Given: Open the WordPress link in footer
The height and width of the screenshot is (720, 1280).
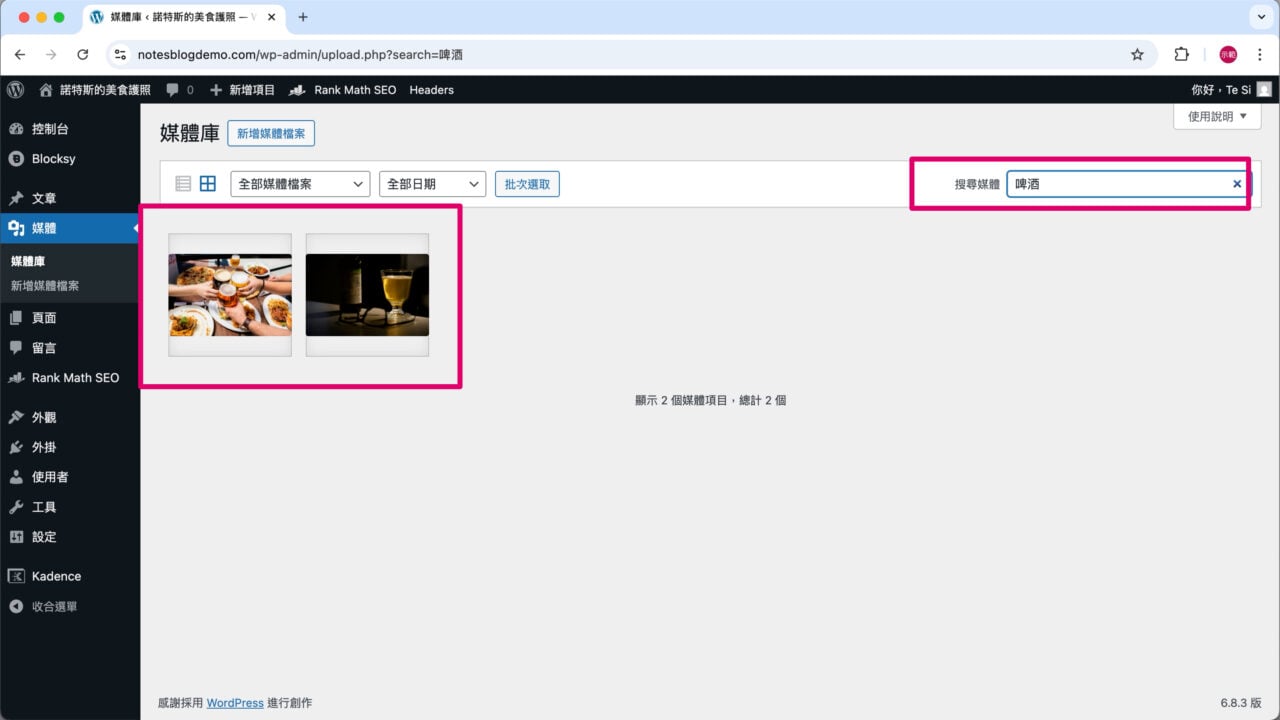Looking at the screenshot, I should pos(235,703).
